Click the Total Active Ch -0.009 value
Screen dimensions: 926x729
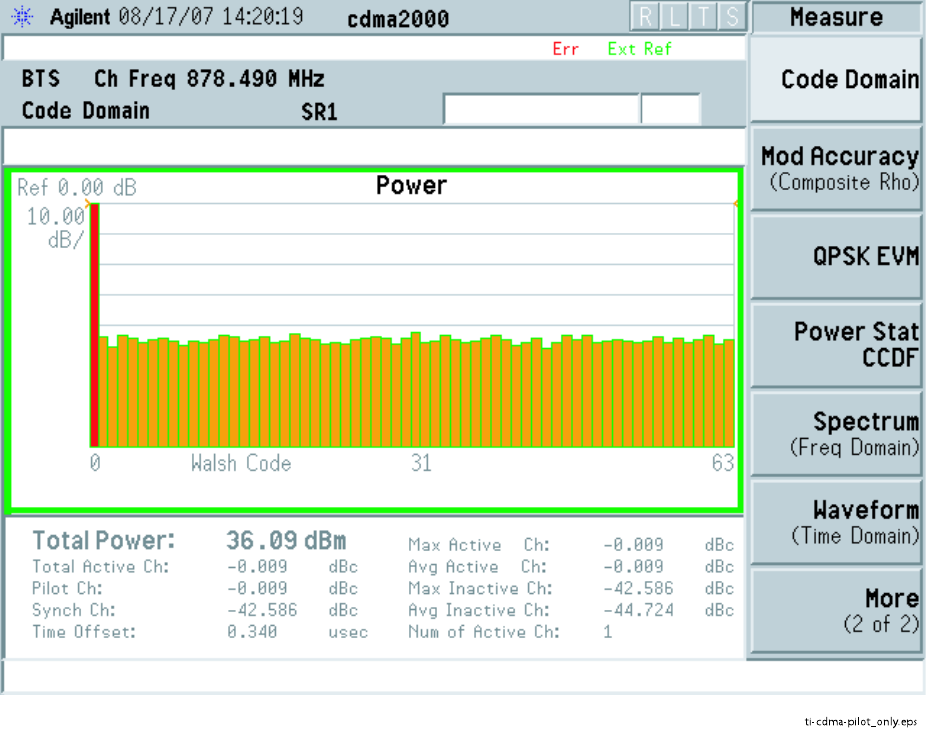click(257, 567)
